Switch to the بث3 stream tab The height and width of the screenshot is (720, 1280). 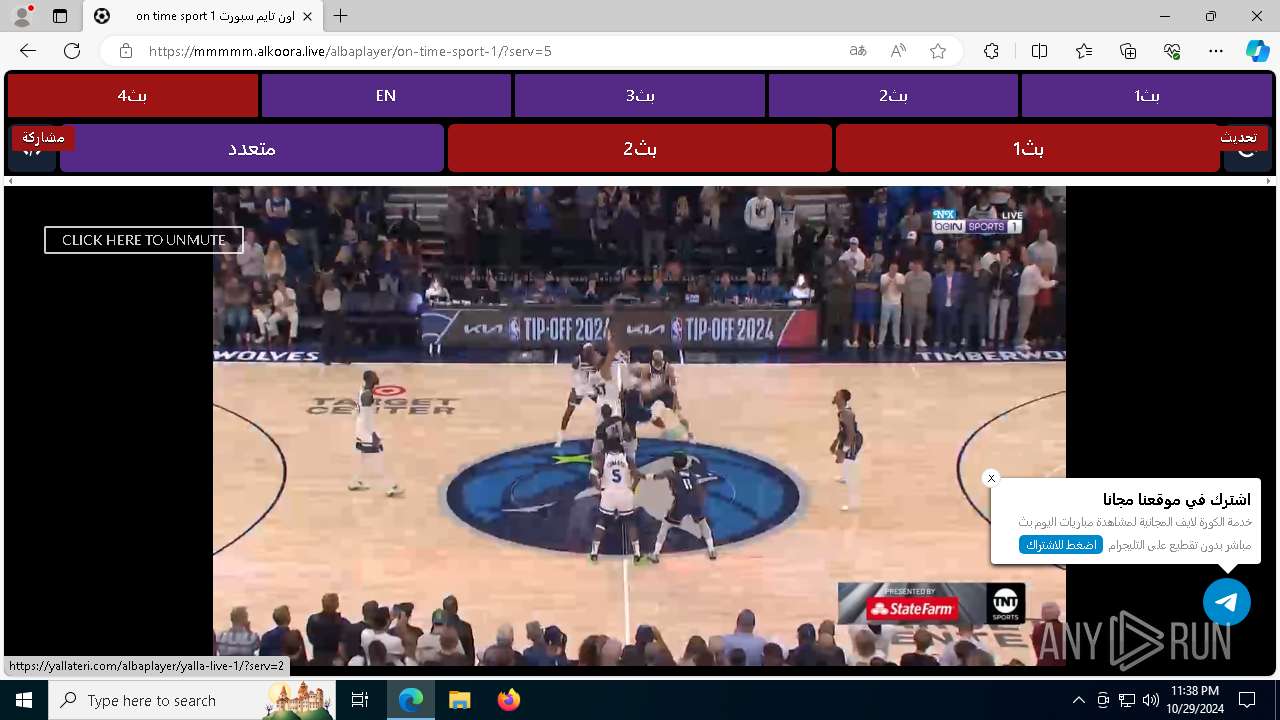(x=640, y=96)
